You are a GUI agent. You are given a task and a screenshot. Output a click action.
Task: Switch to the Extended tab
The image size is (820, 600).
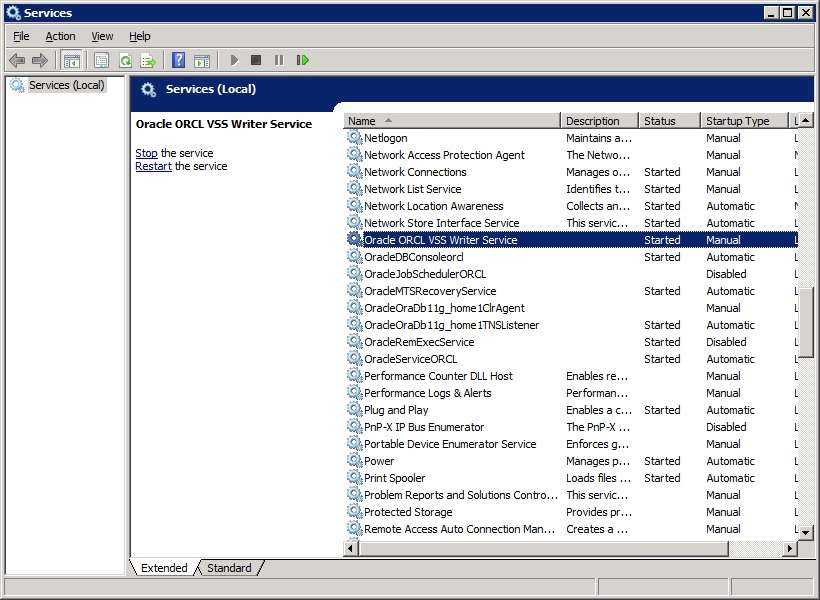tap(164, 568)
